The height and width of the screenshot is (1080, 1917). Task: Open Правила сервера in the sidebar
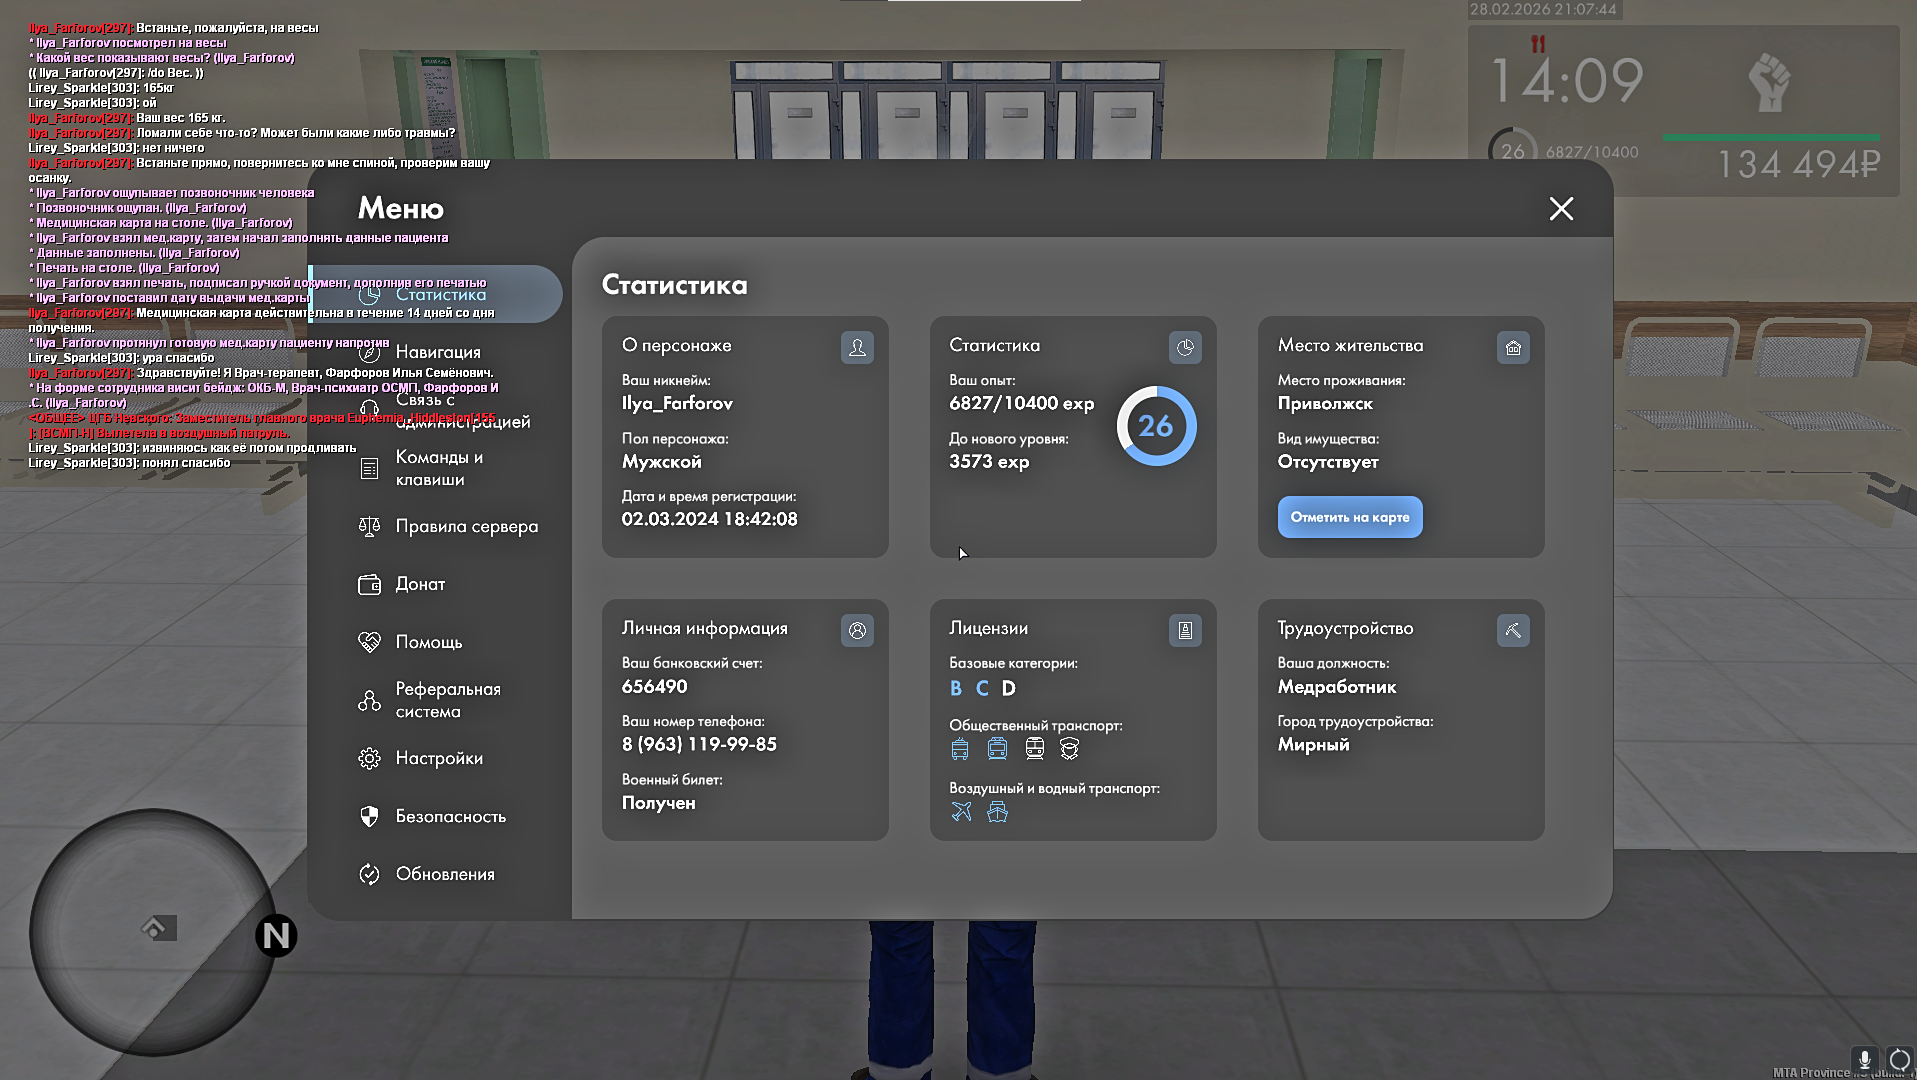point(466,526)
